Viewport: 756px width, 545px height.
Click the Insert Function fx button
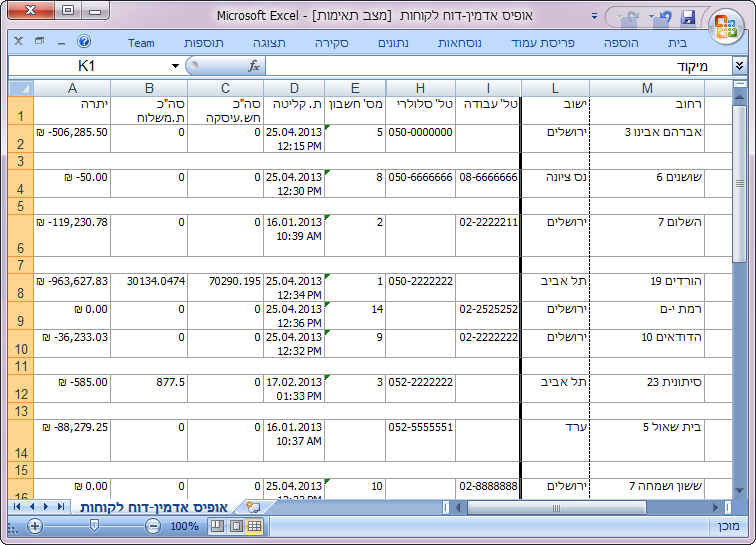(x=254, y=66)
